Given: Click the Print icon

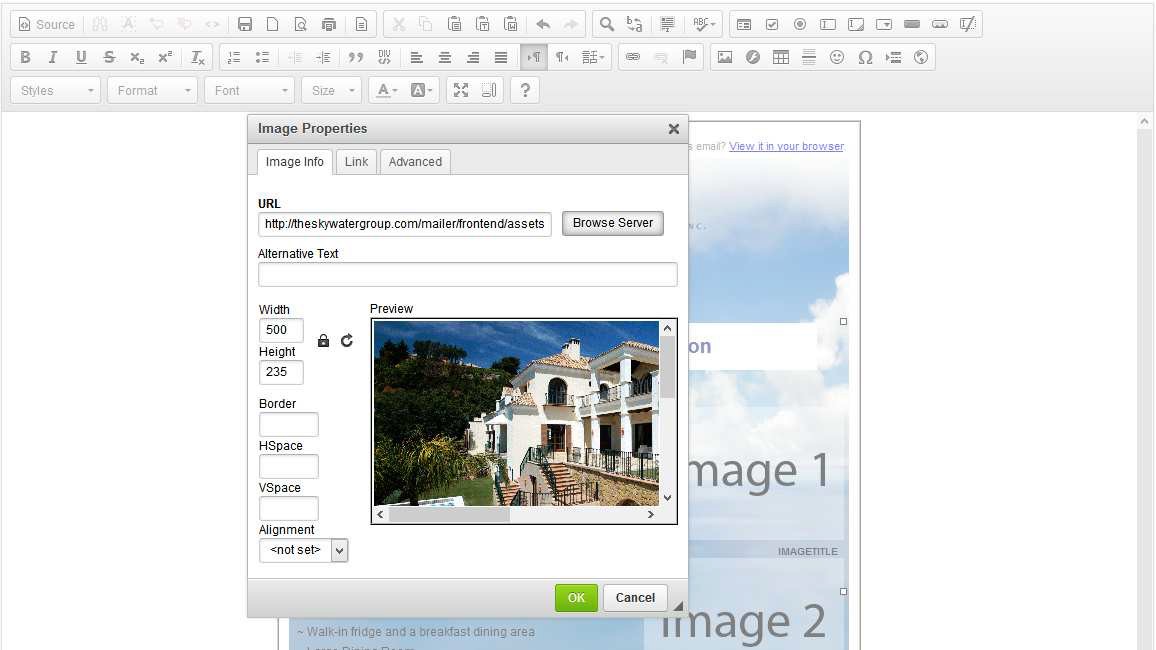Looking at the screenshot, I should coord(329,24).
